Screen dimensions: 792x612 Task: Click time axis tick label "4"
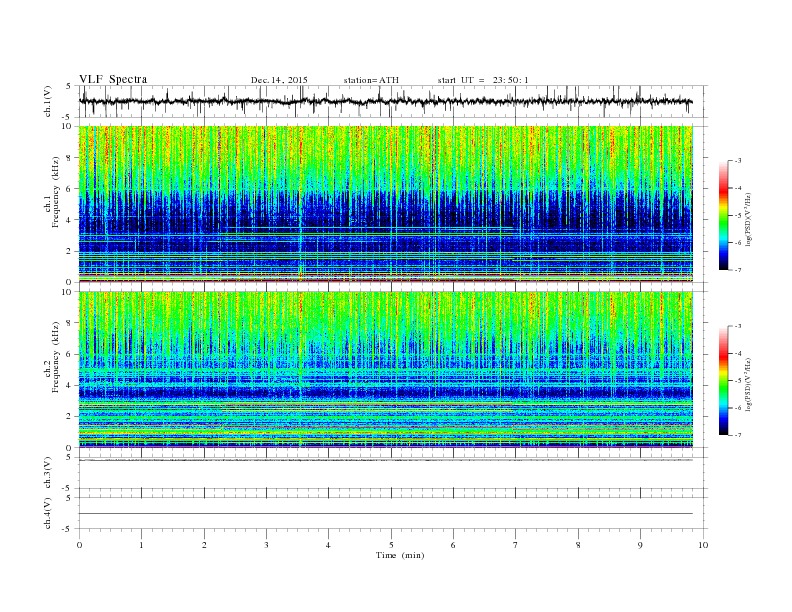[328, 545]
